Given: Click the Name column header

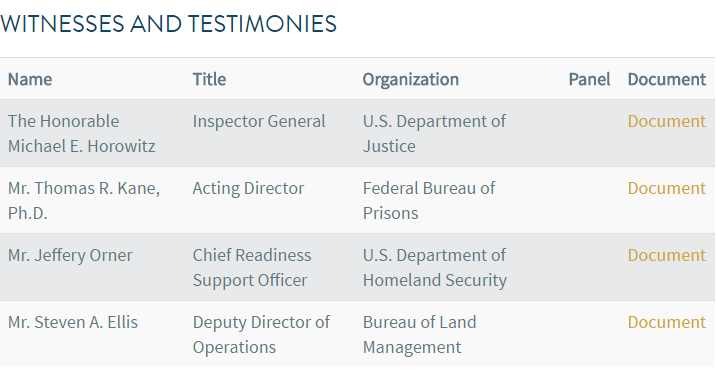Looking at the screenshot, I should pyautogui.click(x=30, y=79).
